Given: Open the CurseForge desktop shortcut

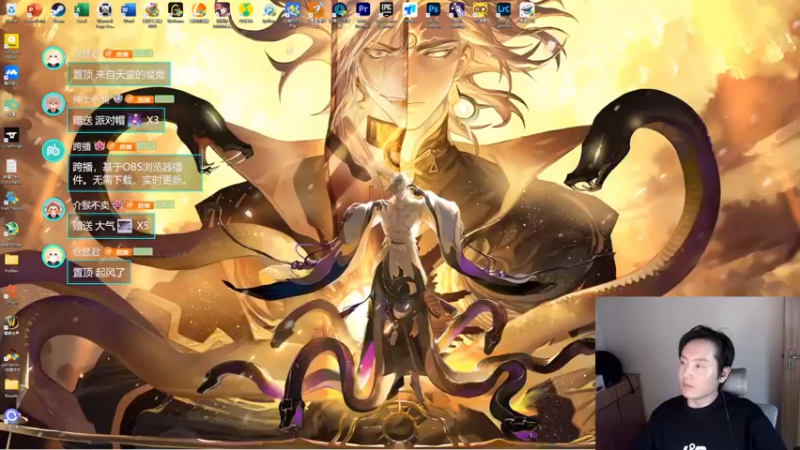Looking at the screenshot, I should click(x=11, y=137).
